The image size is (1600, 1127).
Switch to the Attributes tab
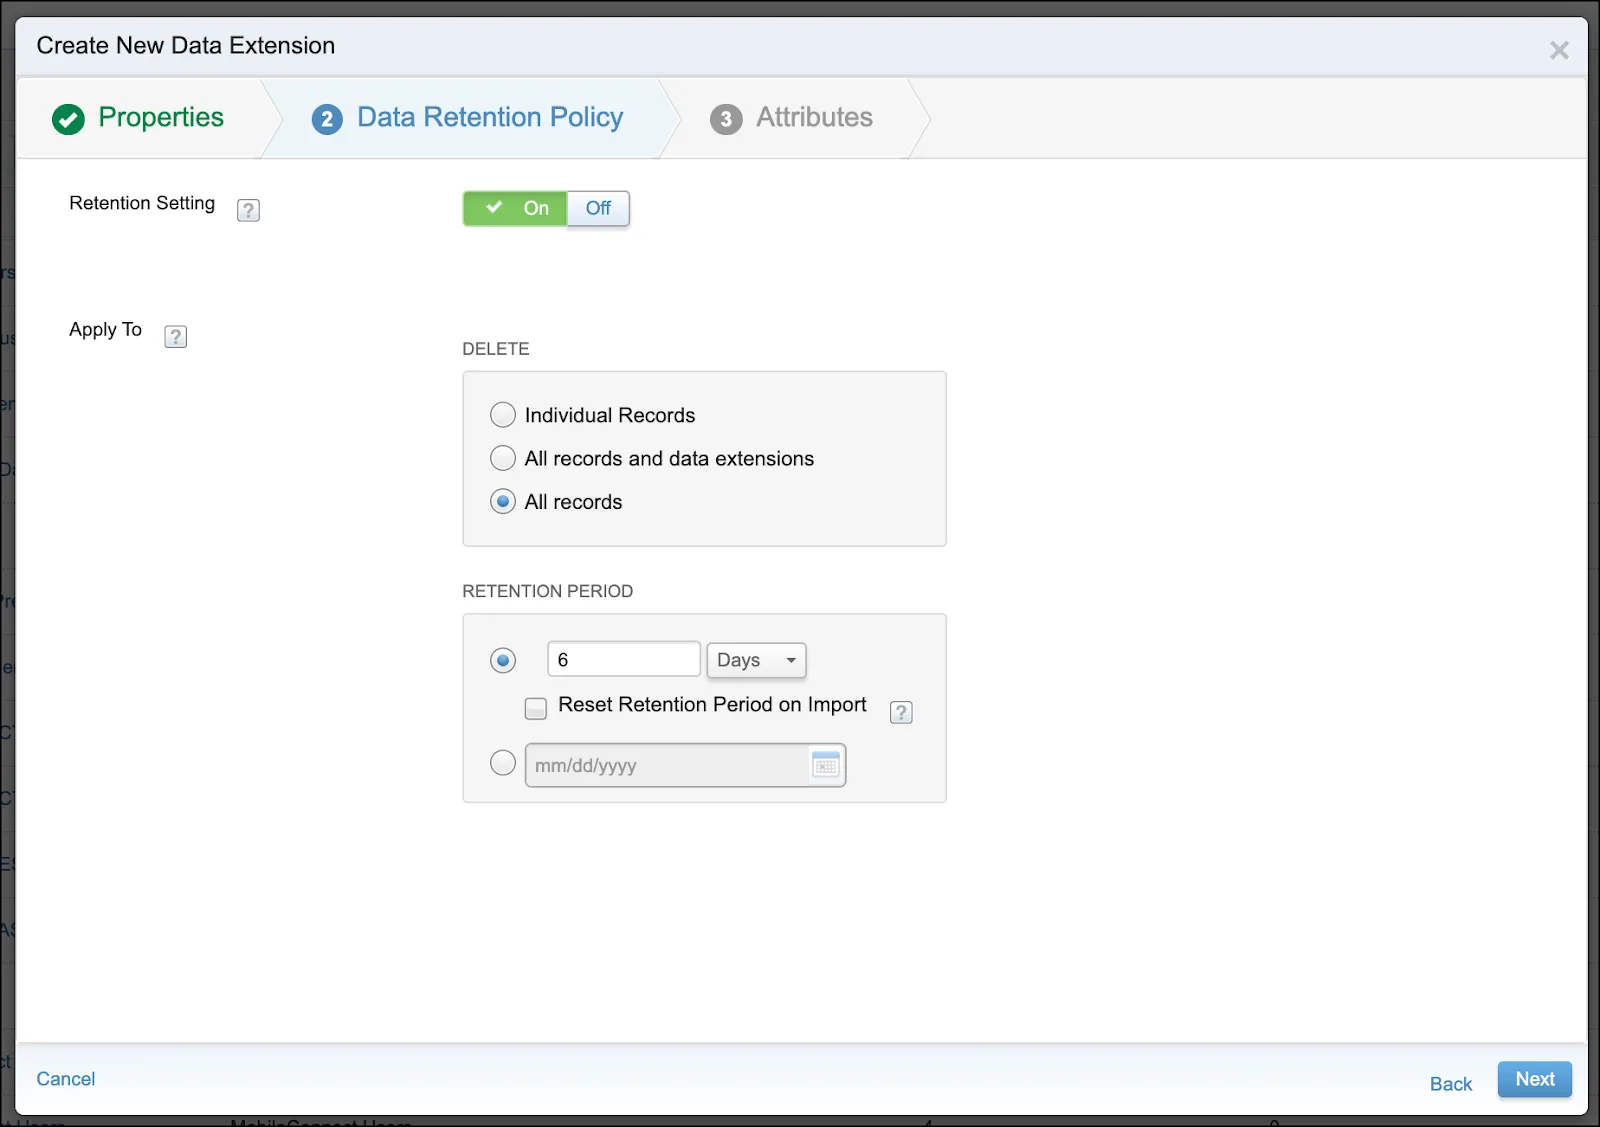tap(813, 118)
